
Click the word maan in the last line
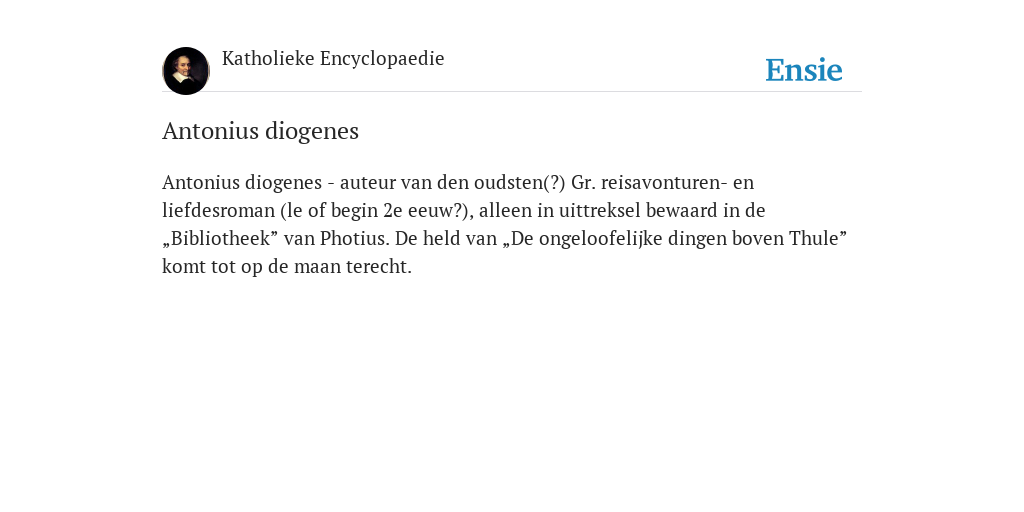[317, 266]
